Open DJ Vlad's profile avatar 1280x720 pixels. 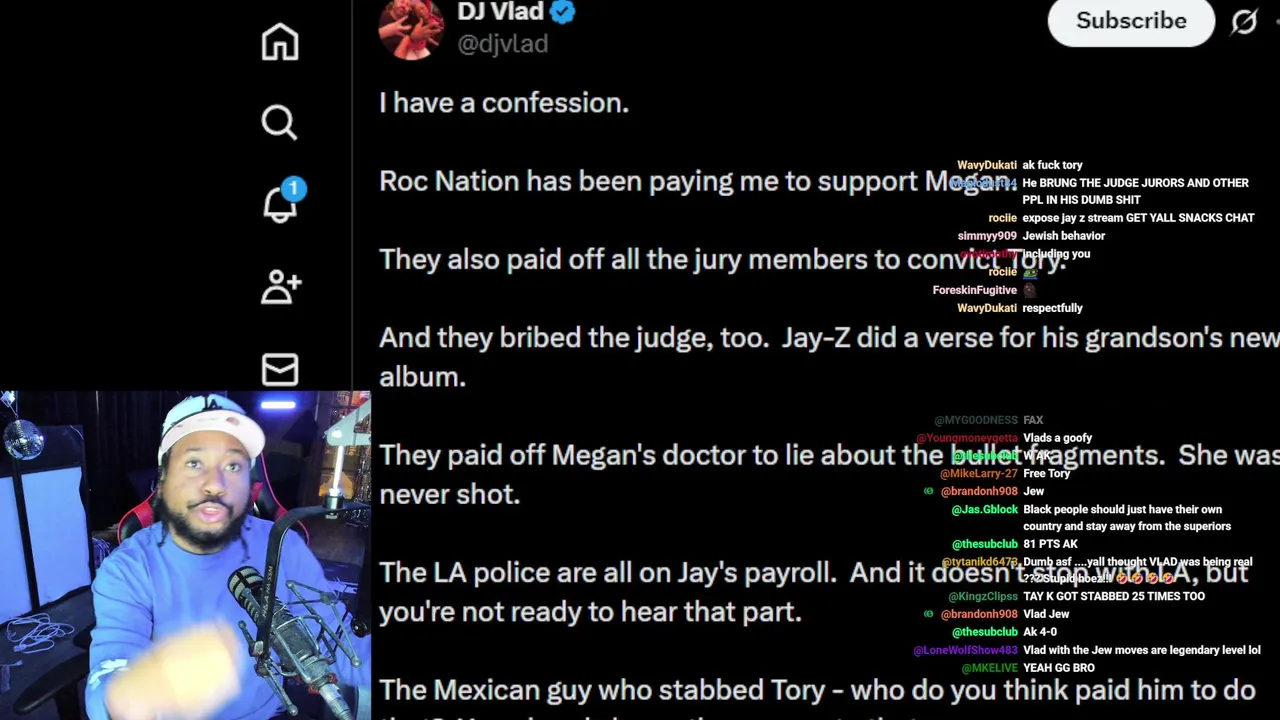pyautogui.click(x=411, y=26)
